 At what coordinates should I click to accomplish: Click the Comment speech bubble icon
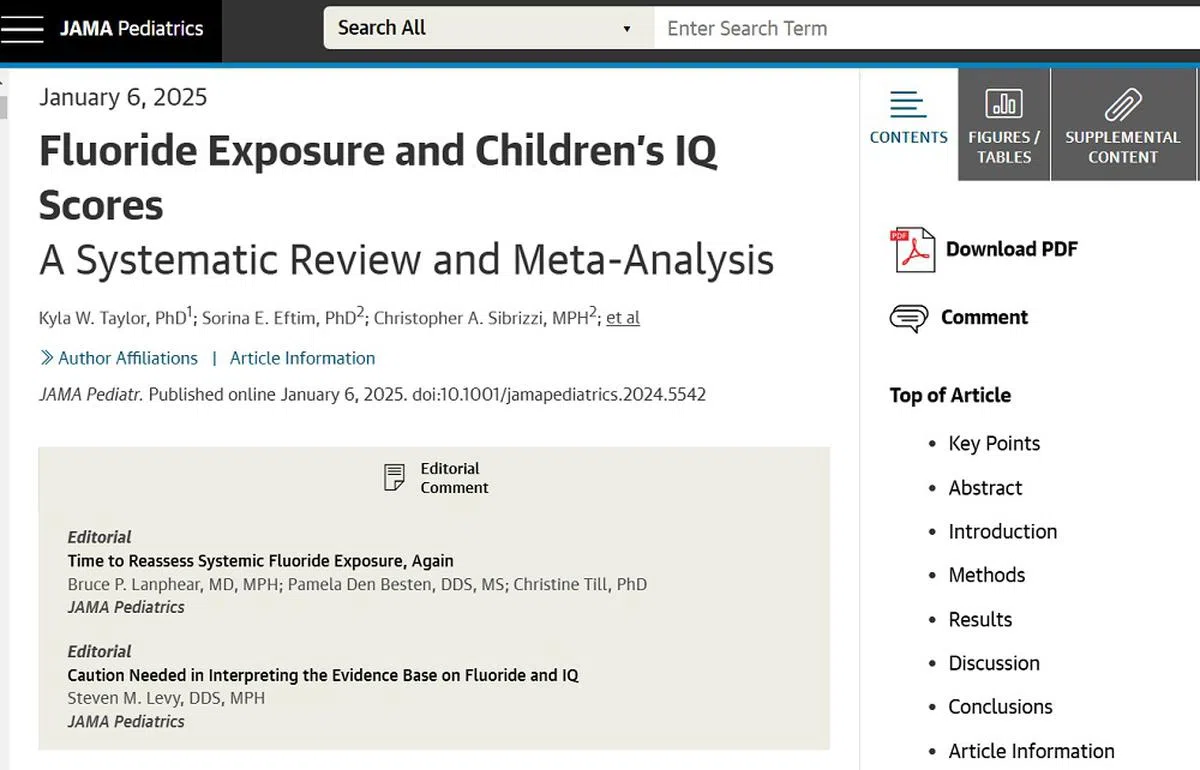908,318
